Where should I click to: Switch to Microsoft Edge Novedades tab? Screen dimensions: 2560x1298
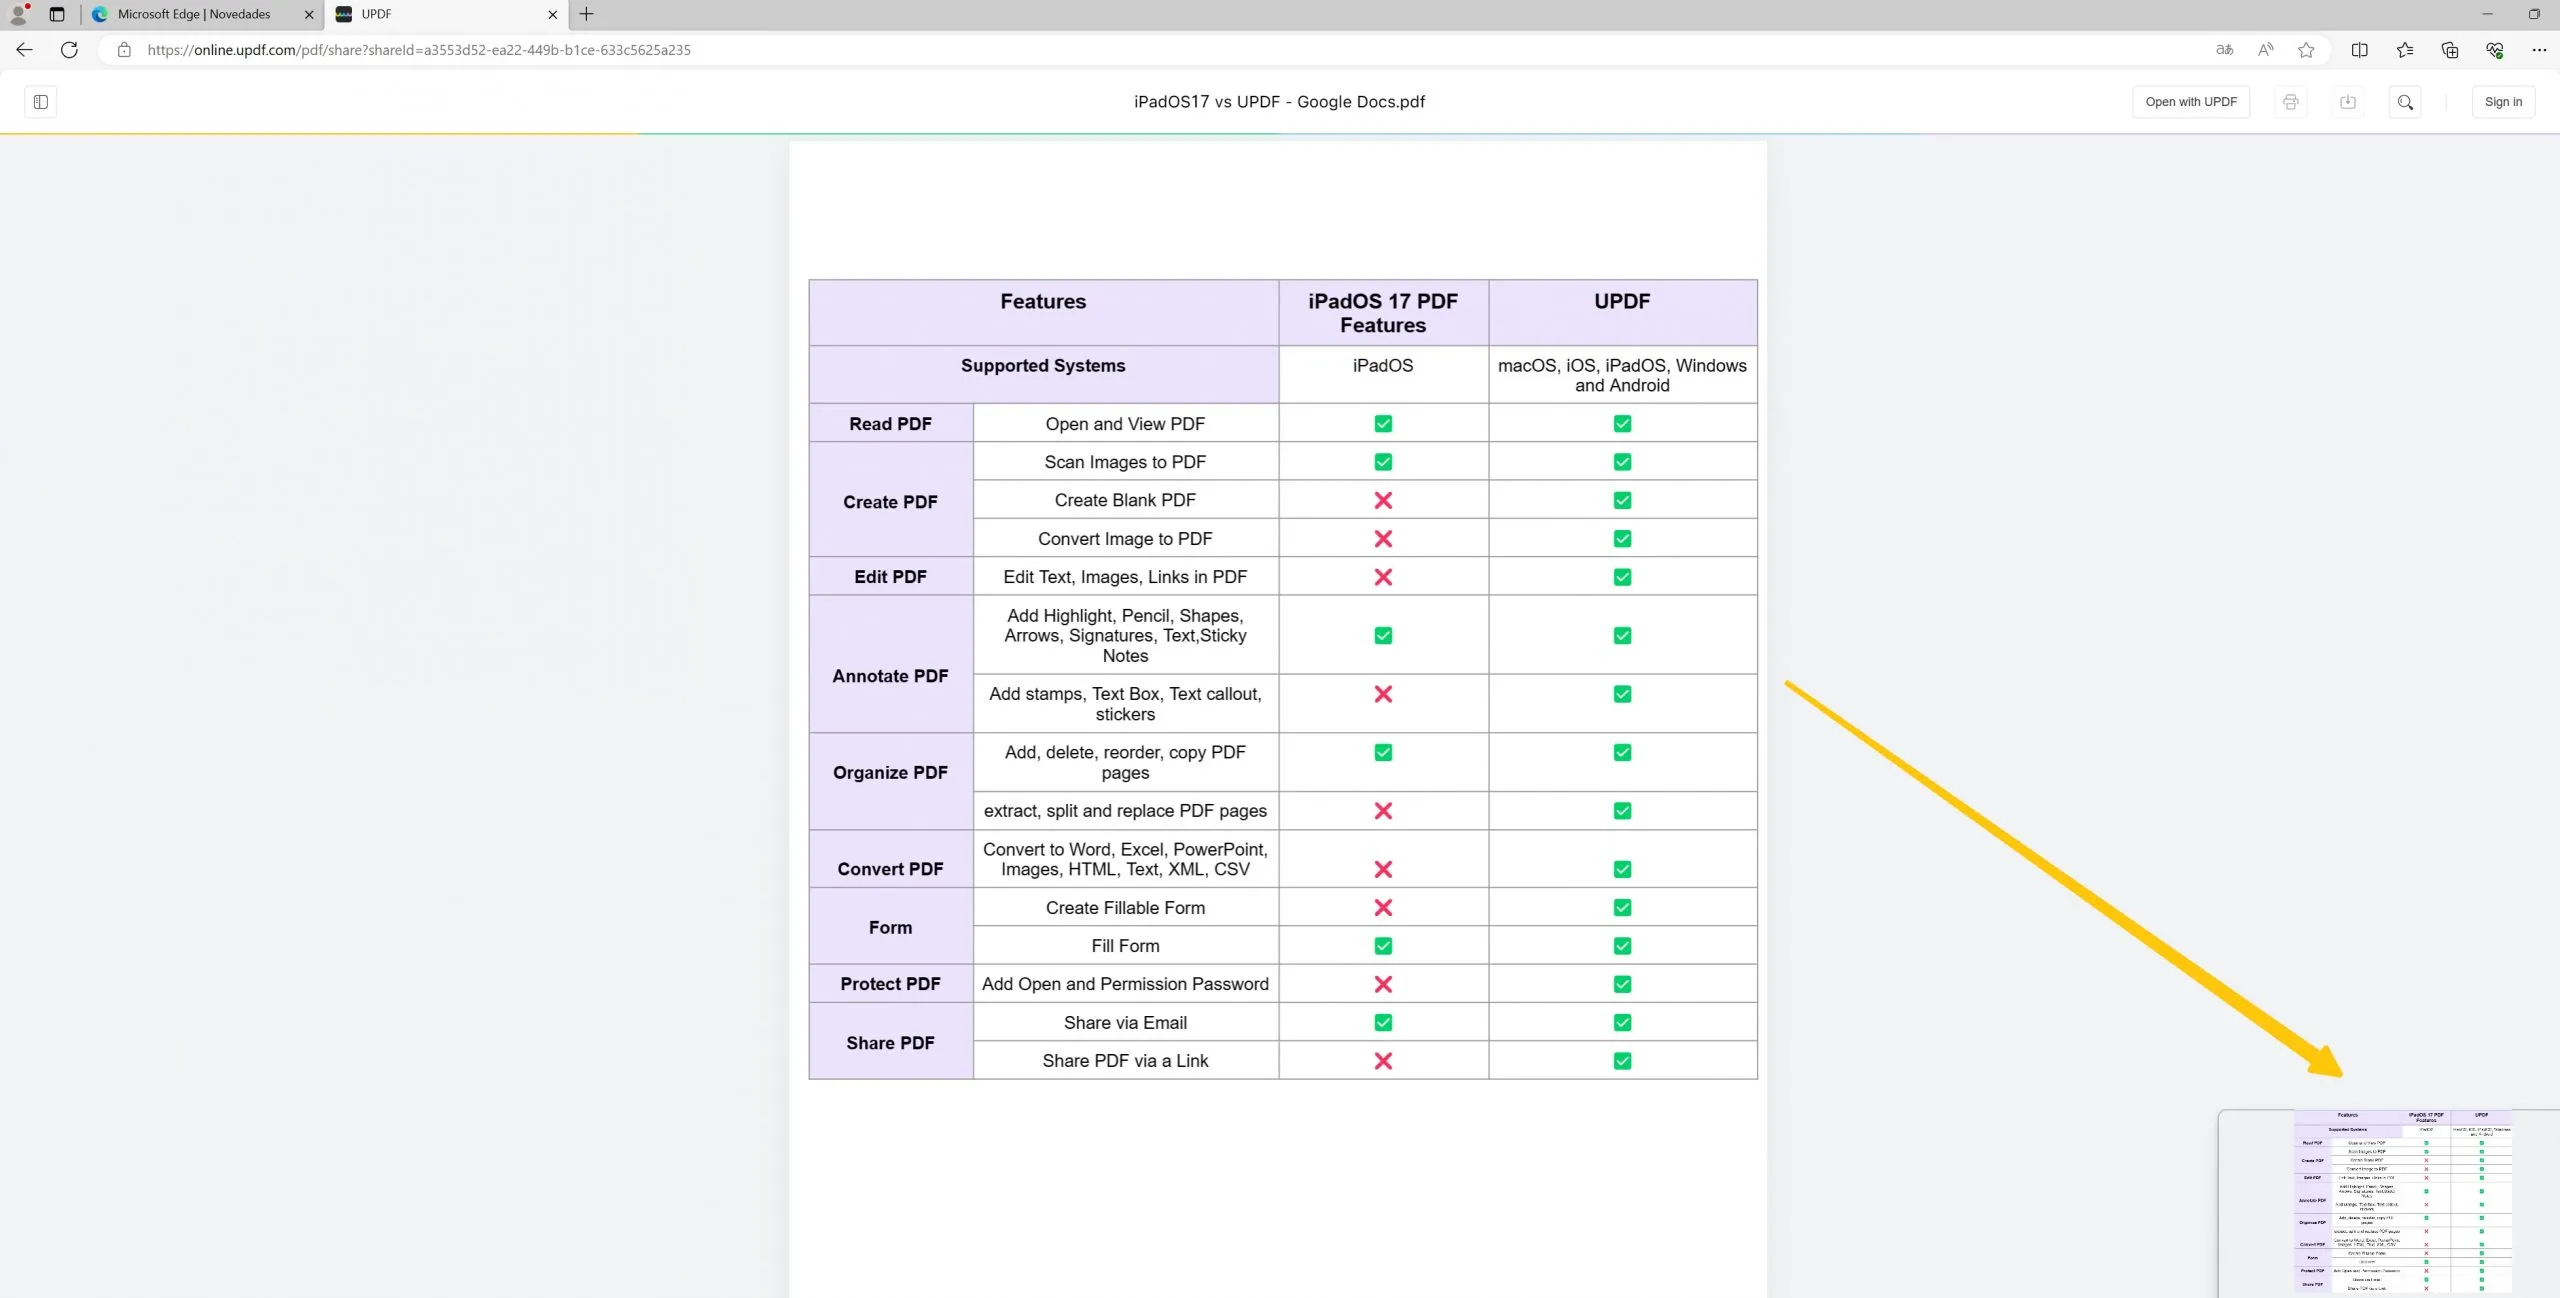click(194, 14)
